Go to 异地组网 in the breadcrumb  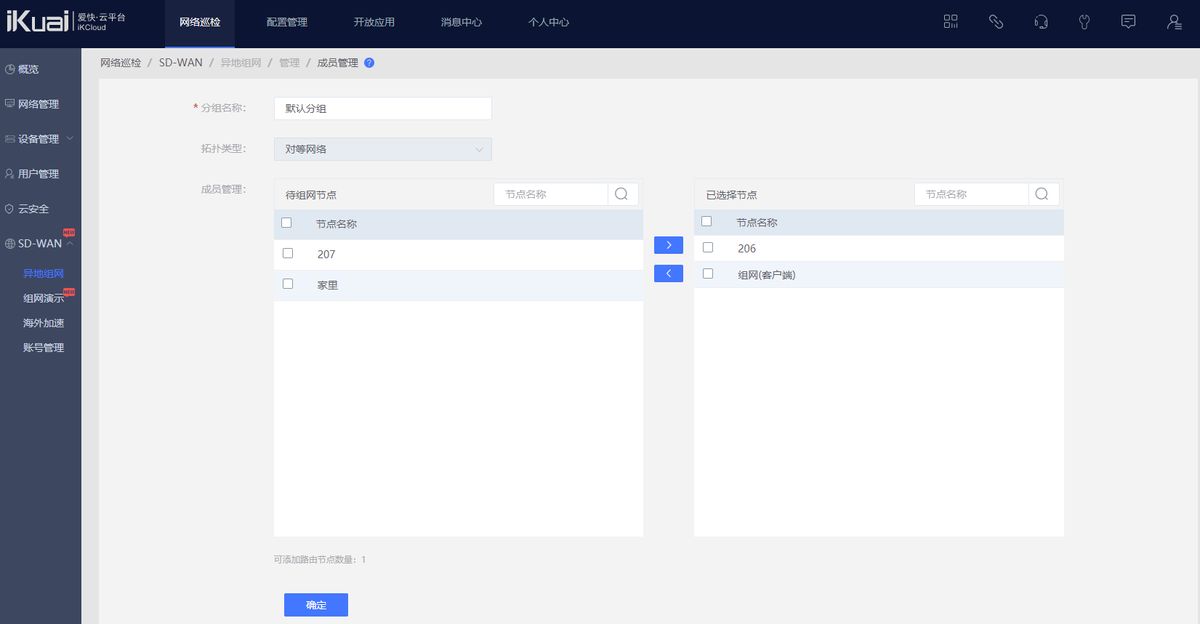241,62
